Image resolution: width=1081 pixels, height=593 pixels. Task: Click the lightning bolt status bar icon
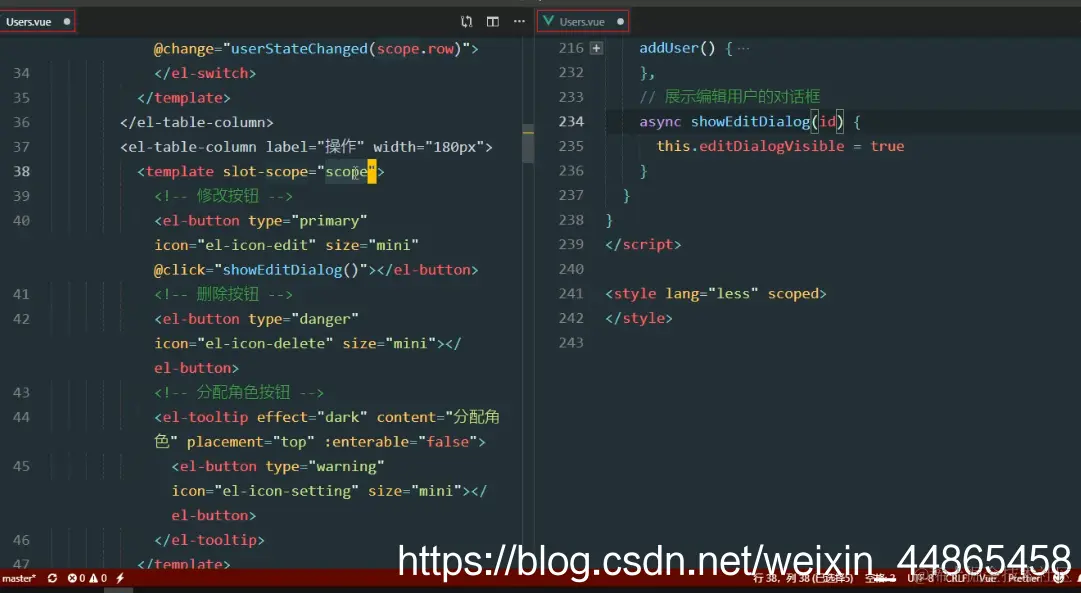[120, 579]
